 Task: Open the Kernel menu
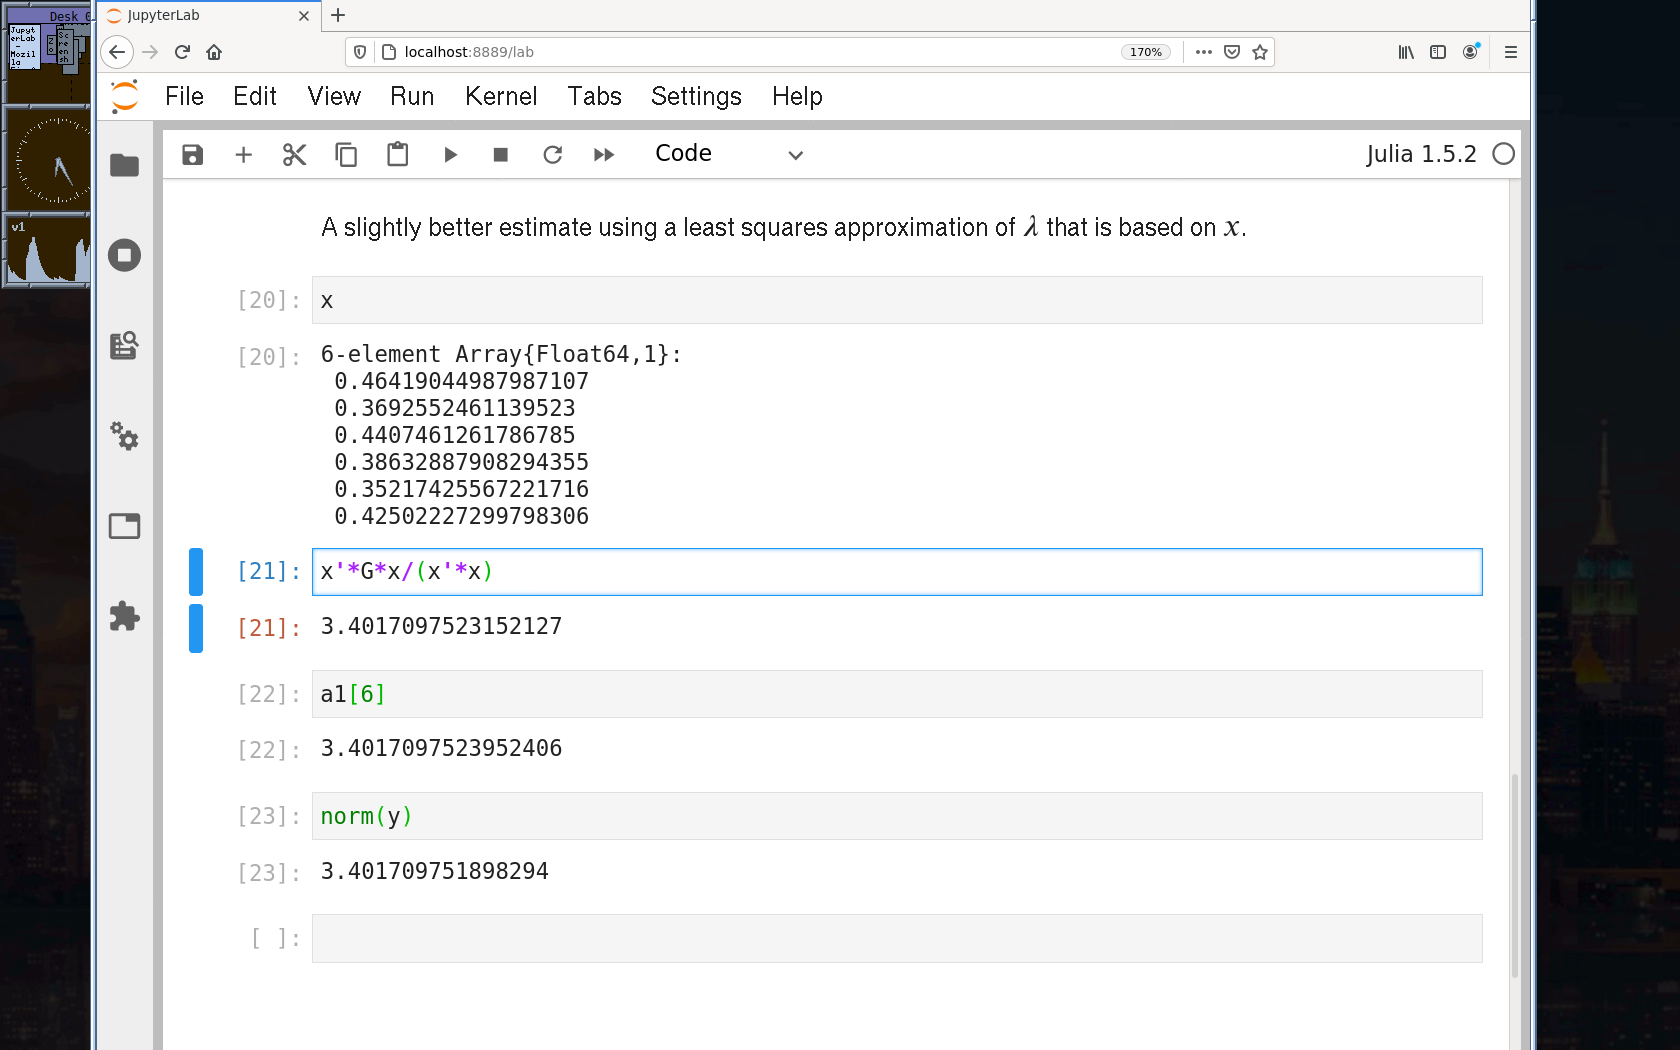point(500,96)
